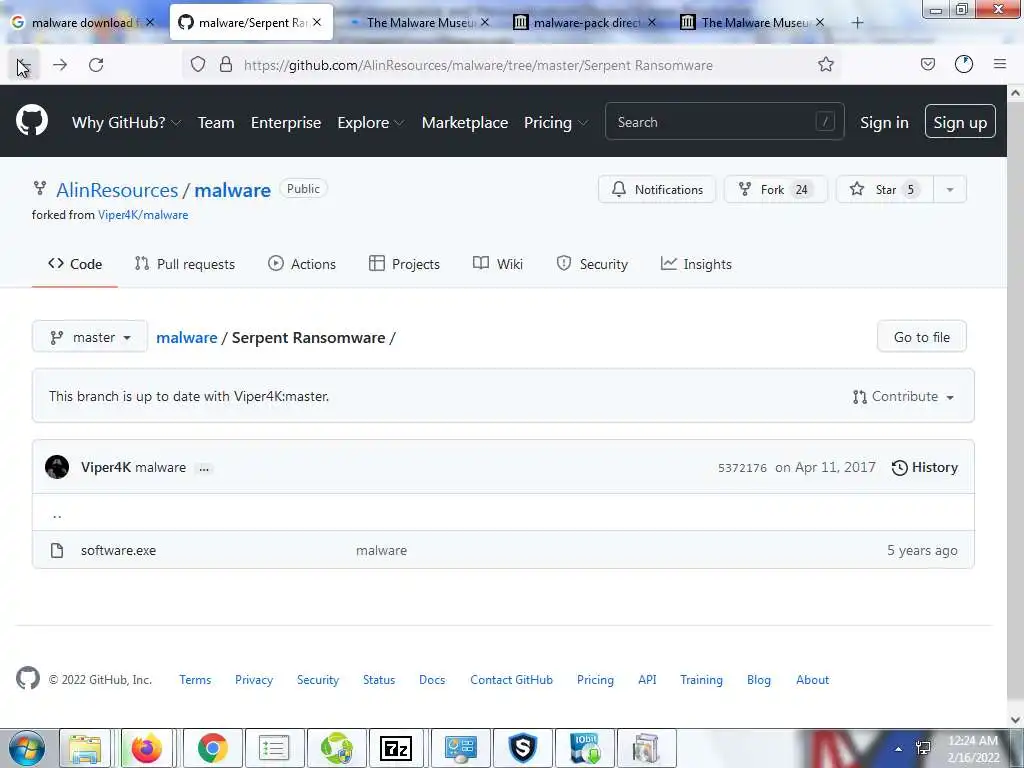Switch to the Actions tab
The height and width of the screenshot is (768, 1024).
pos(302,264)
